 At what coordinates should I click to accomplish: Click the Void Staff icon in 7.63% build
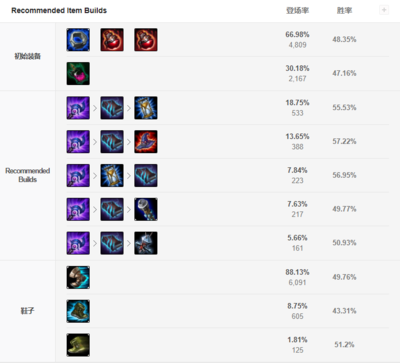(146, 209)
